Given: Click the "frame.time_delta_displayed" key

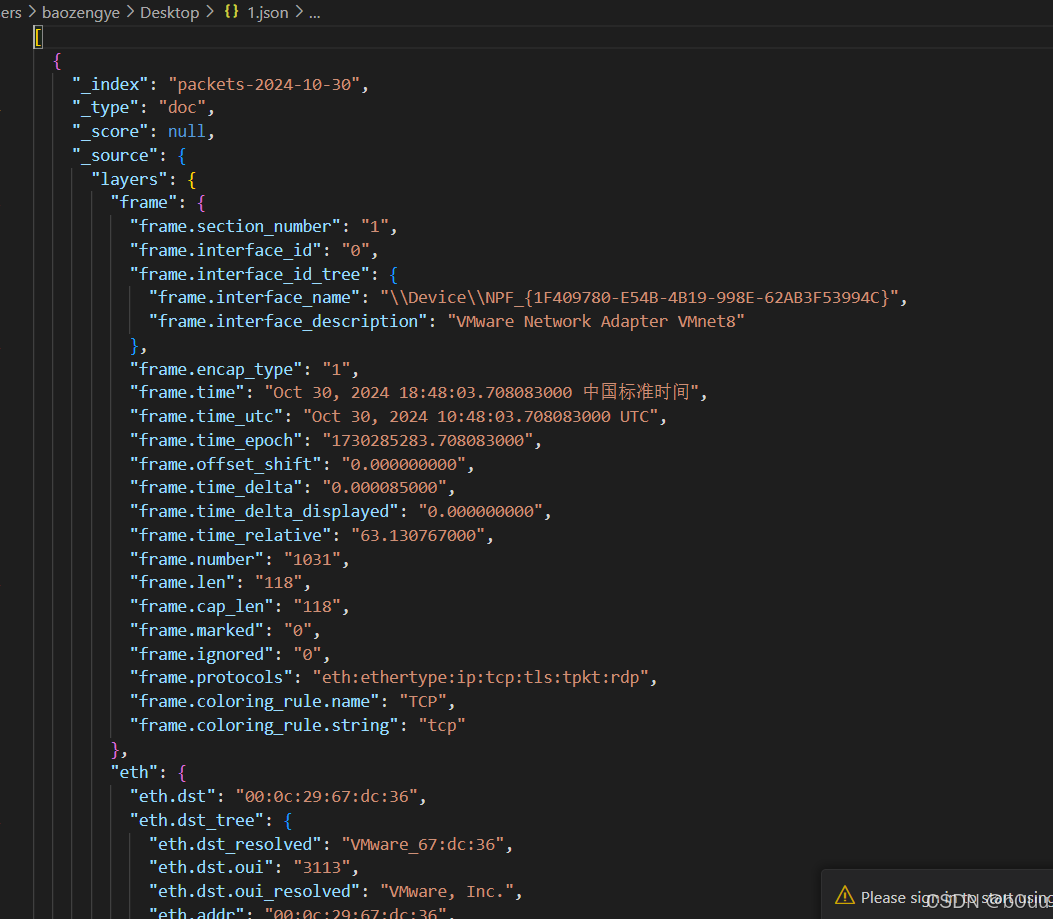Looking at the screenshot, I should click(264, 511).
